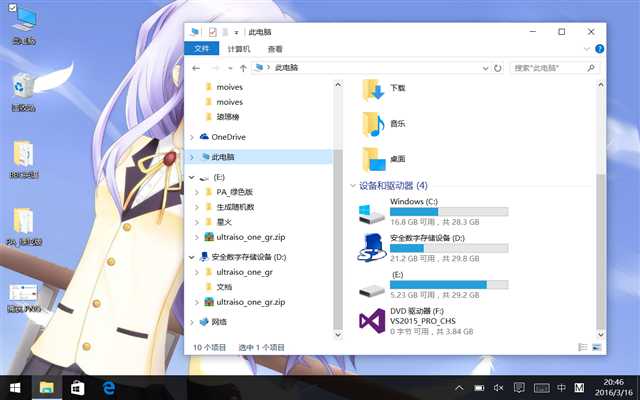Click content pane scrollbar down arrow
The image size is (640, 400).
tap(600, 335)
